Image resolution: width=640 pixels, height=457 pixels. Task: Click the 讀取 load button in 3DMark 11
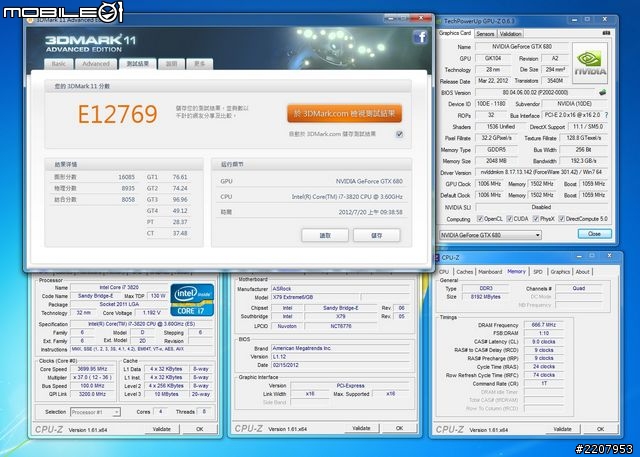(325, 235)
